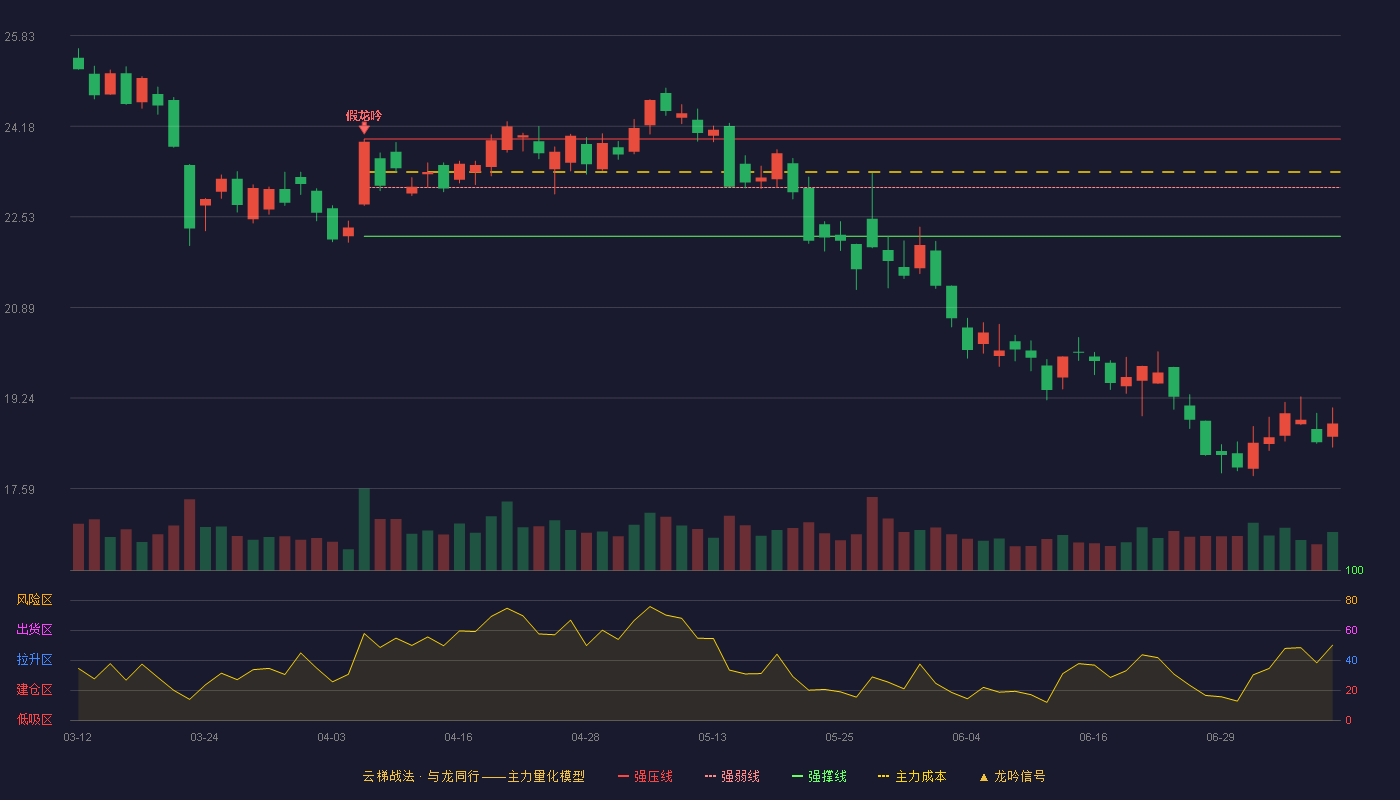This screenshot has height=800, width=1400.
Task: Select the 建仓区 zone label
Action: click(x=34, y=690)
